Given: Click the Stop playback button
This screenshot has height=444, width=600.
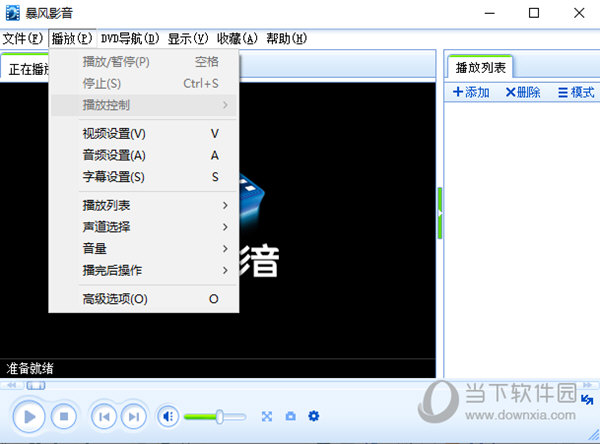Looking at the screenshot, I should pyautogui.click(x=64, y=416).
